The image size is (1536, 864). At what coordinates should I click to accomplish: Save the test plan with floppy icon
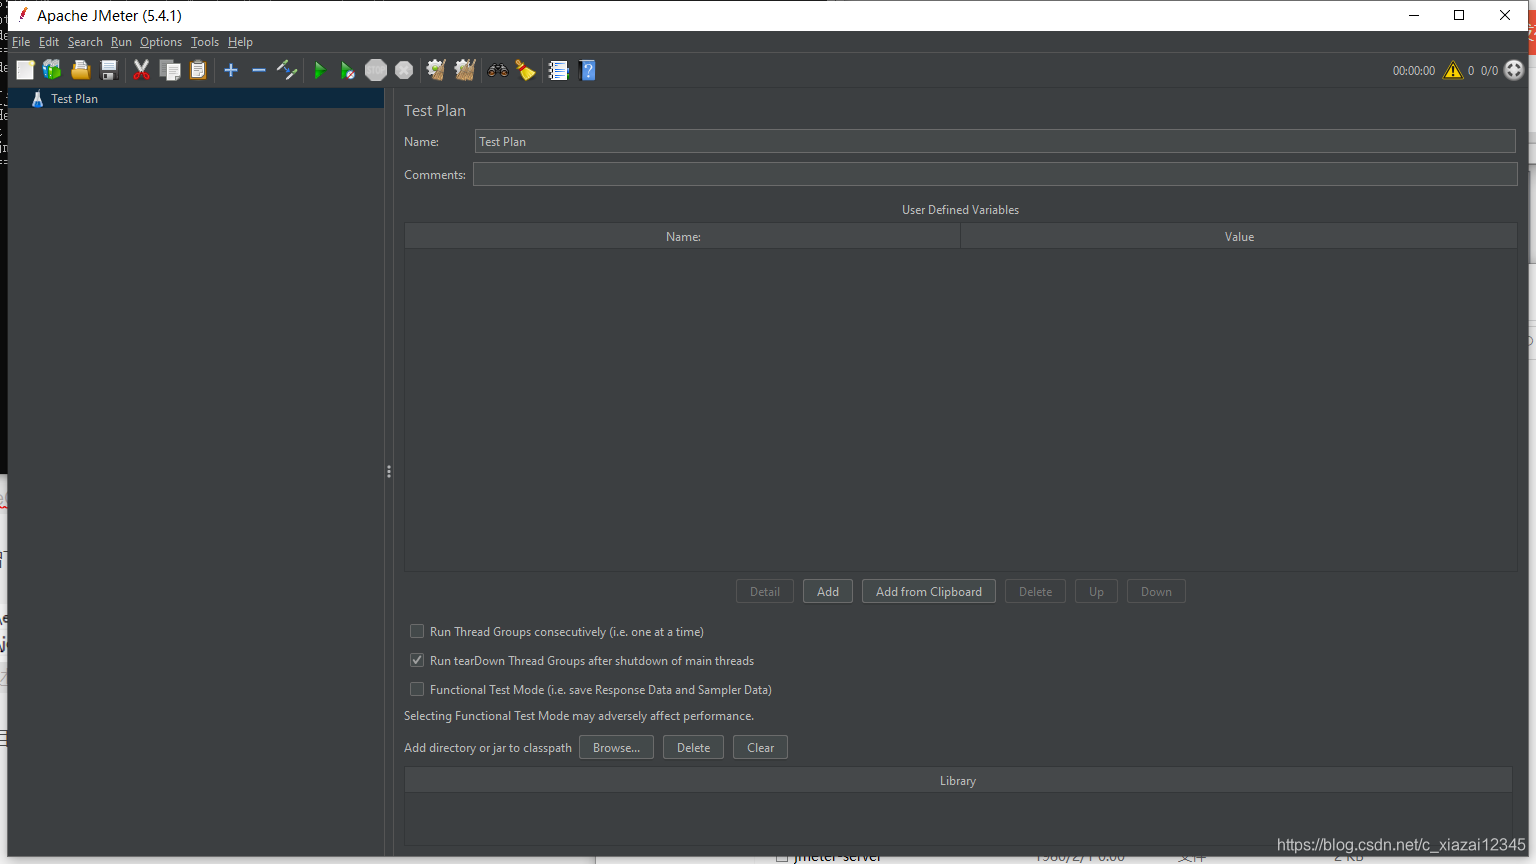109,70
